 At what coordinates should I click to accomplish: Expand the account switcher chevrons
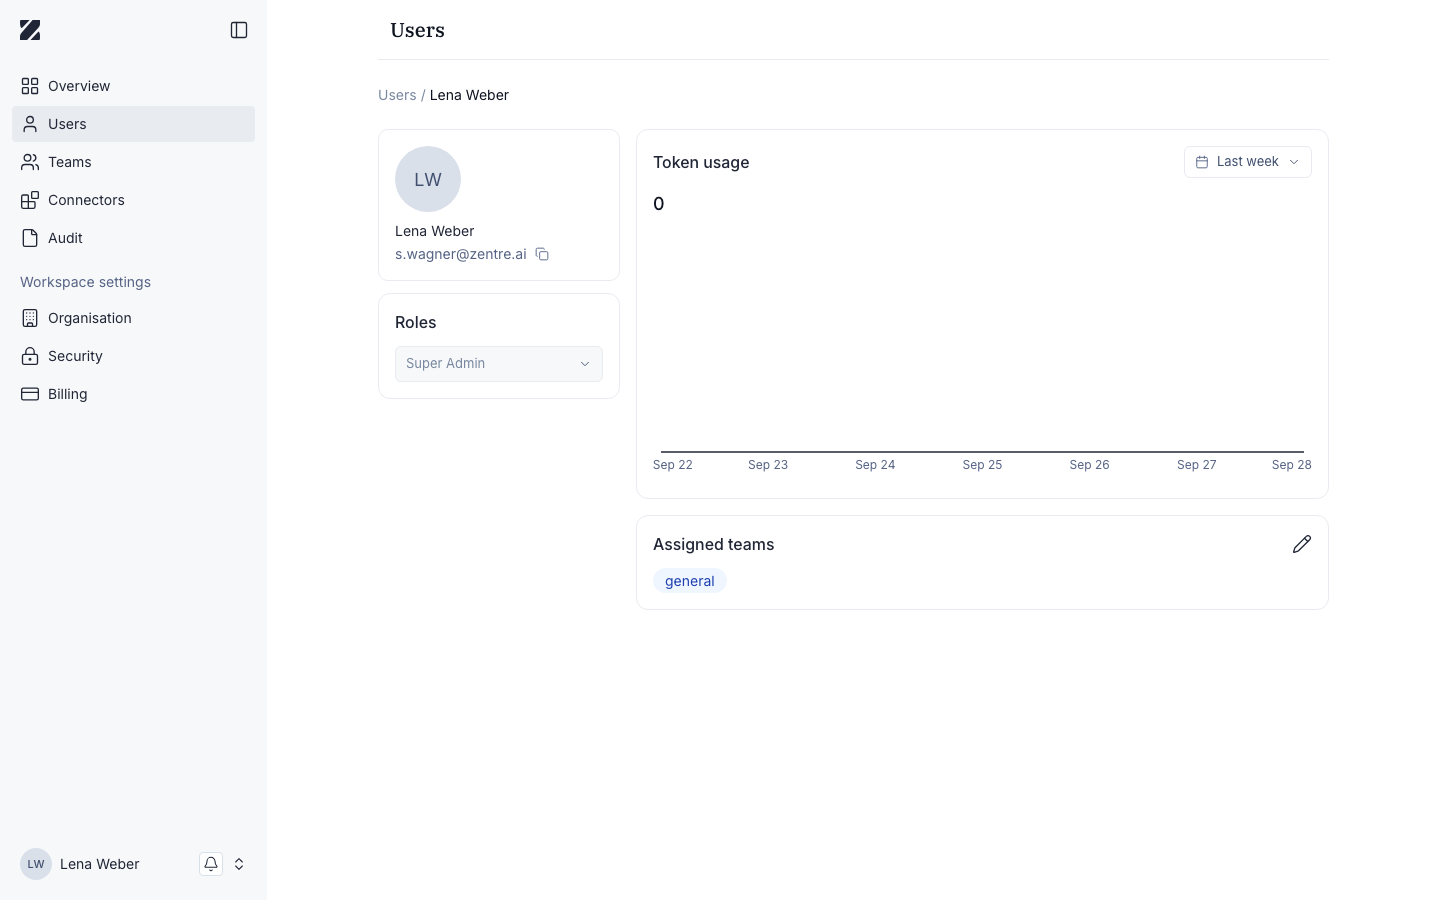pyautogui.click(x=239, y=864)
